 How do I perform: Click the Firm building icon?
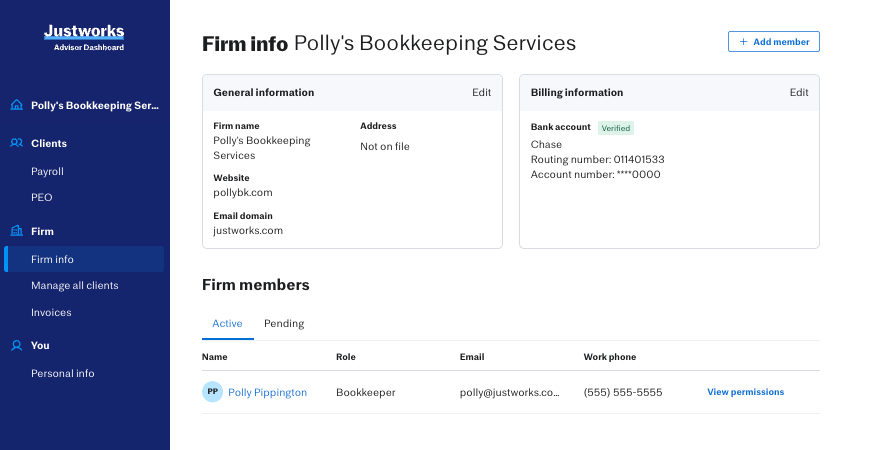click(x=16, y=231)
